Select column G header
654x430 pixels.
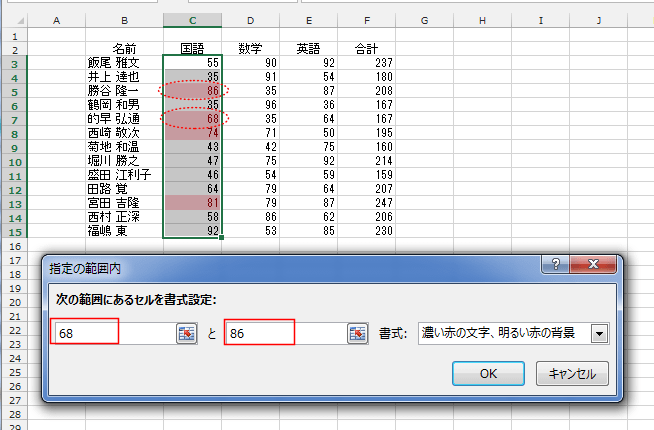425,20
